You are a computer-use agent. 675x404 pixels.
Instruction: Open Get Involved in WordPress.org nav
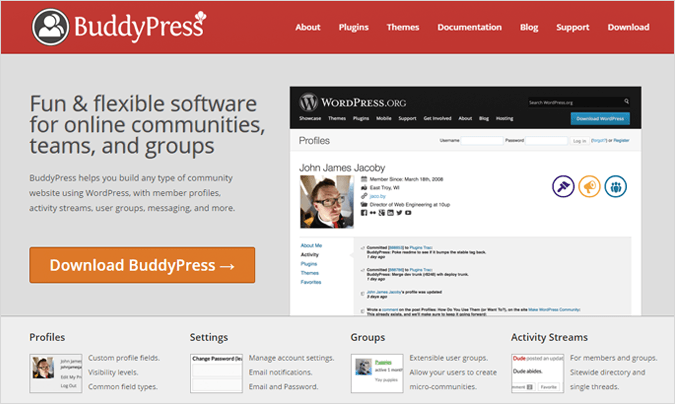coord(437,118)
